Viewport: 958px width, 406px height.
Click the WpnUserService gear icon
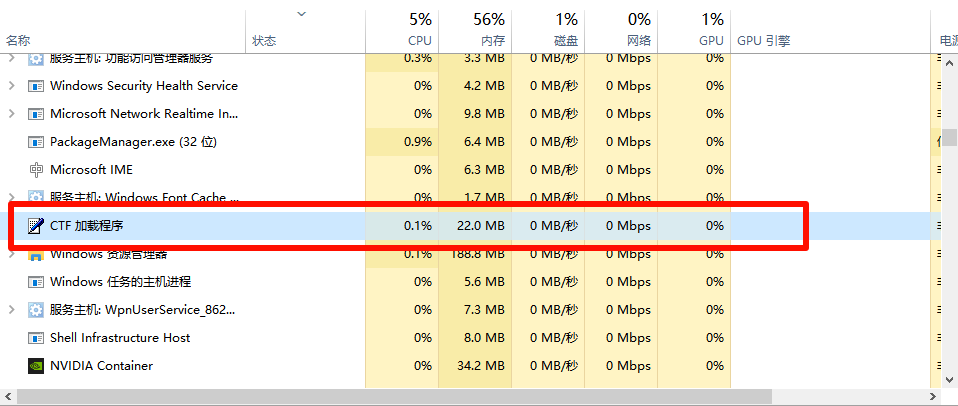pos(36,310)
